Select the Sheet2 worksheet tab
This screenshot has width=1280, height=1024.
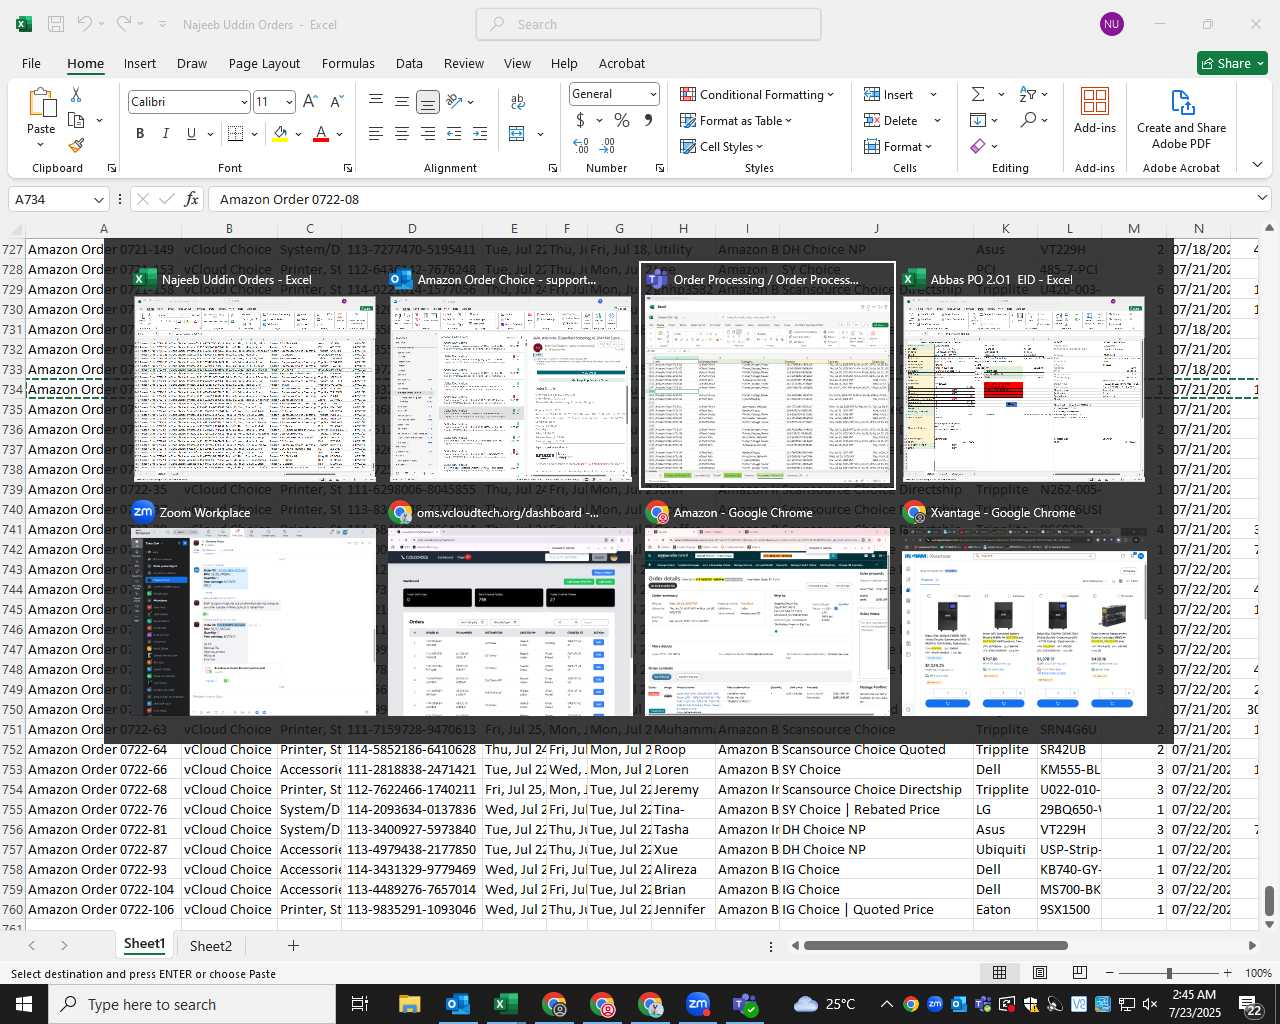click(211, 945)
